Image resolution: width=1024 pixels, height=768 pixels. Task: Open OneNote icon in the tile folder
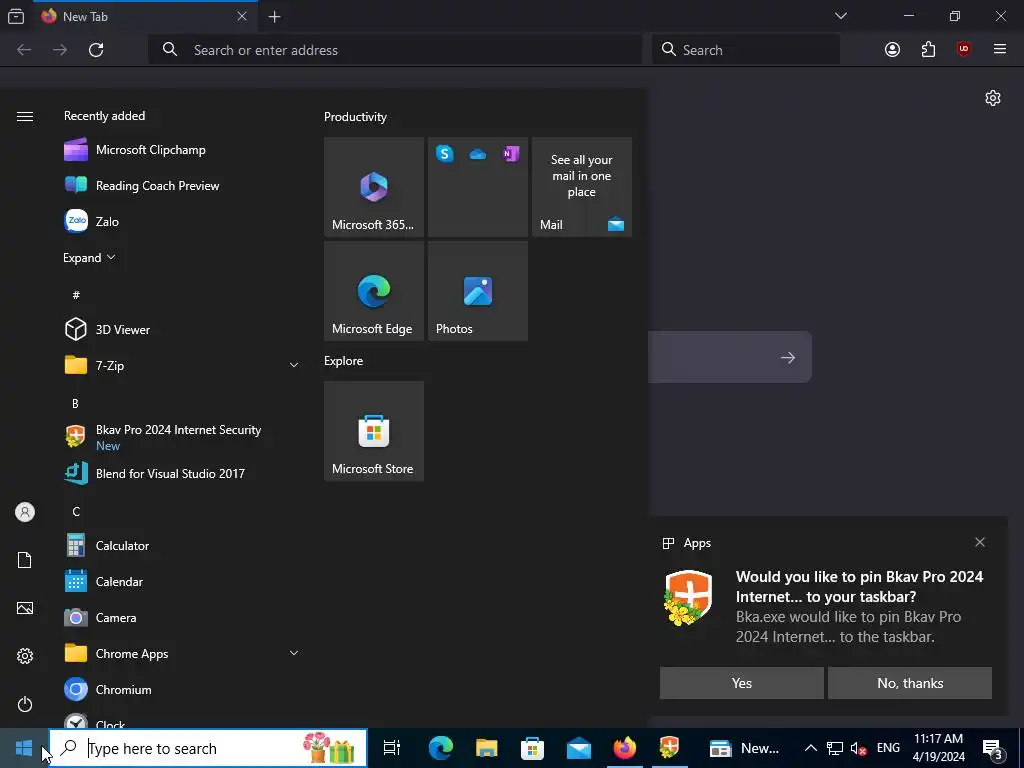(x=511, y=154)
